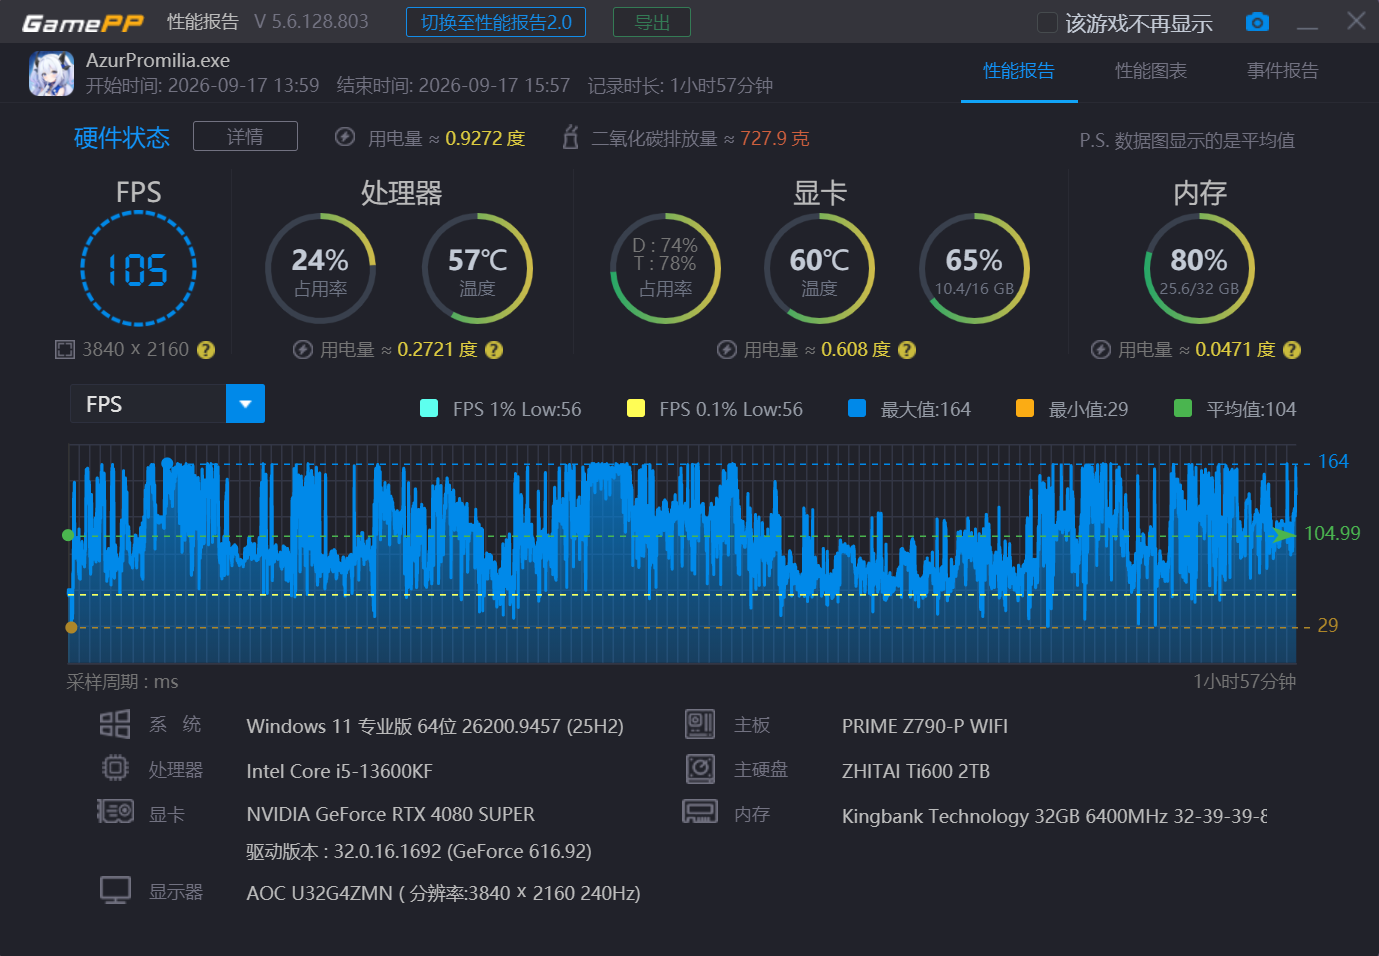Toggle the blue 最大值 swatch
This screenshot has width=1379, height=956.
tap(856, 408)
